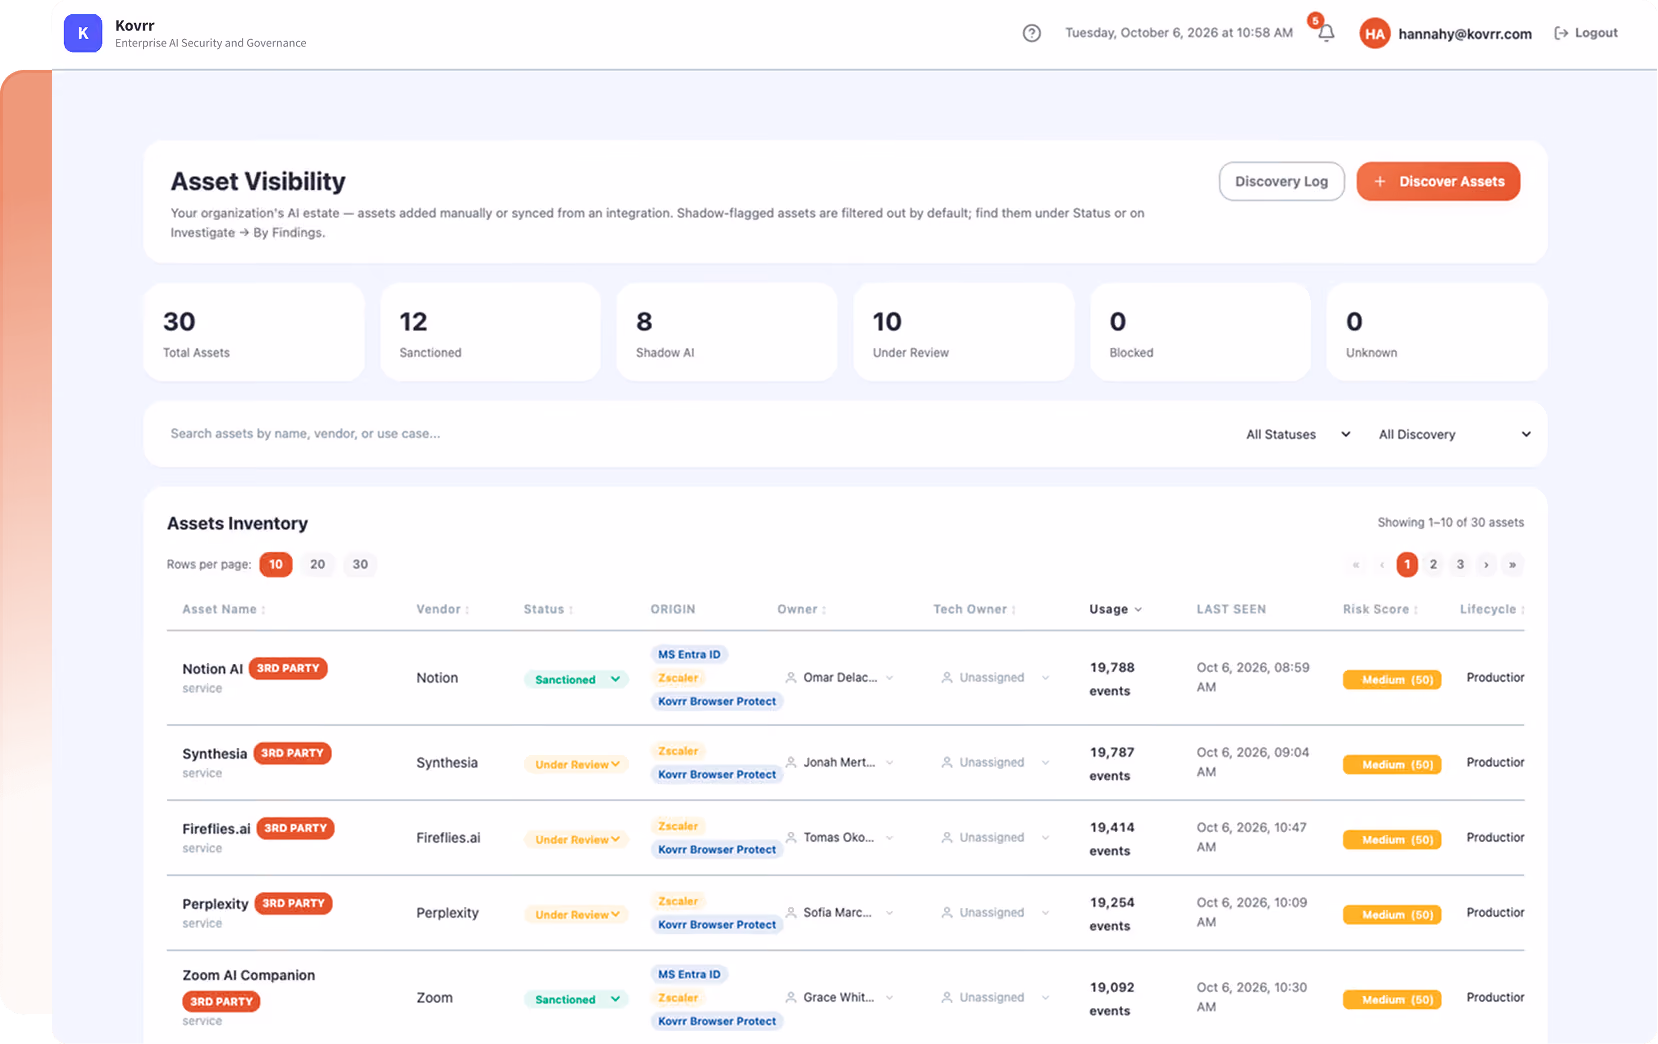This screenshot has height=1044, width=1658.
Task: Click Medium (50) risk badge for Fireflies.ai
Action: [1392, 839]
